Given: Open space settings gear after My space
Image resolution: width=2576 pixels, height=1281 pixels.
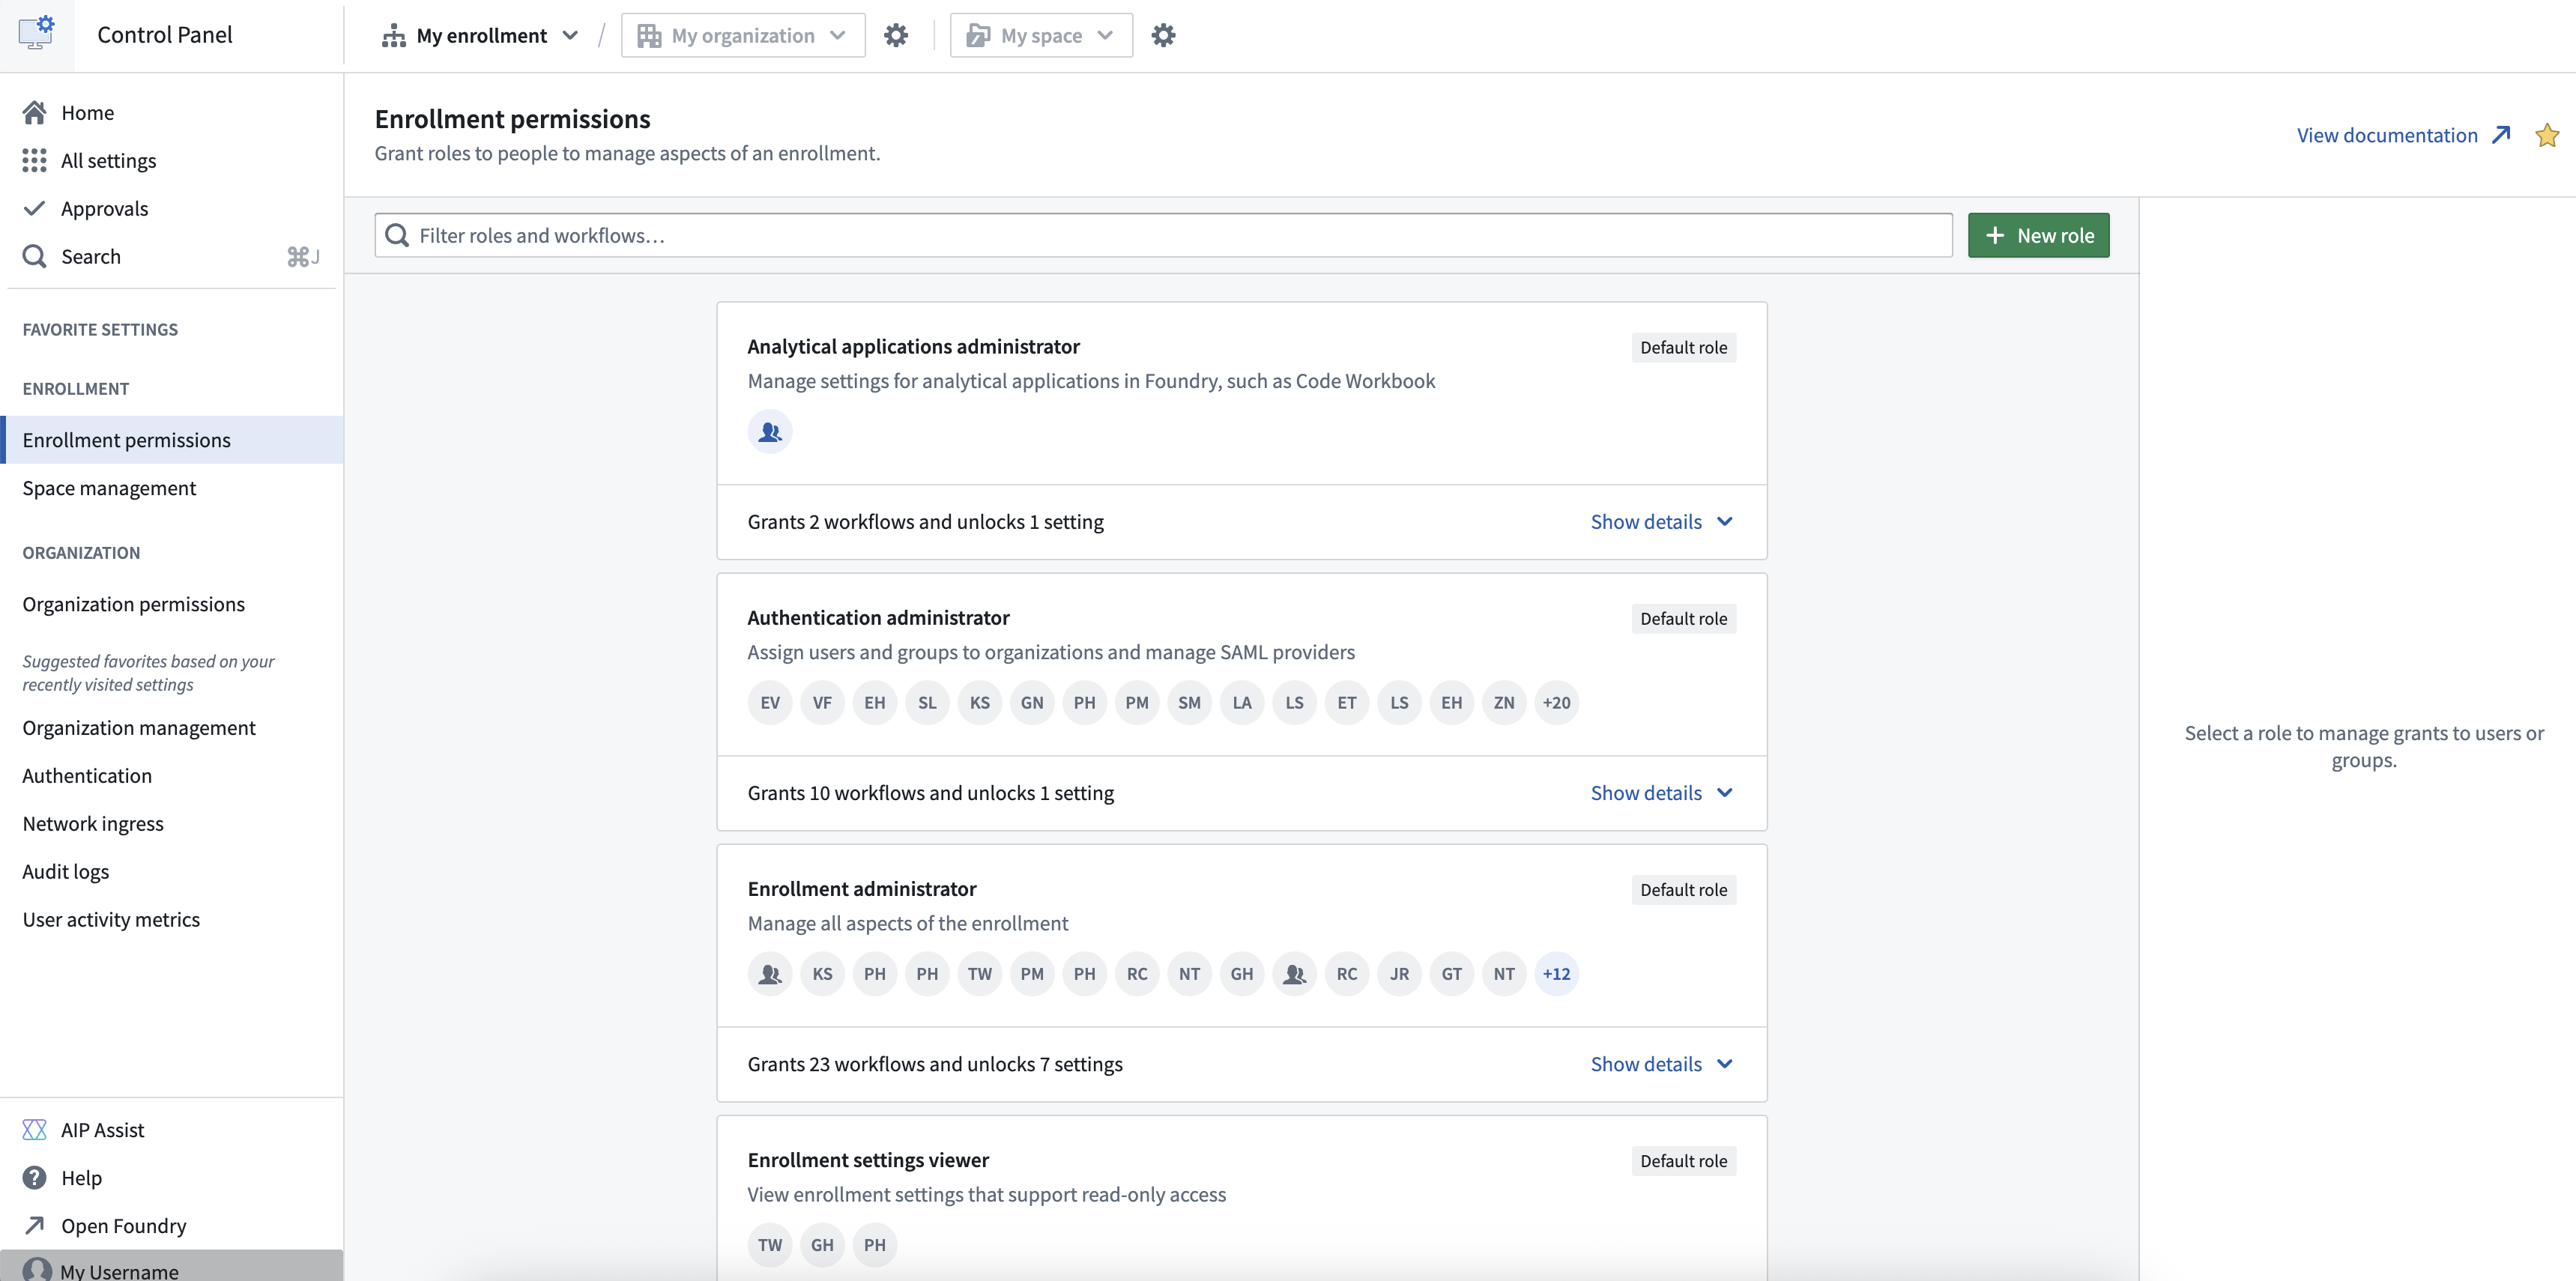Looking at the screenshot, I should coord(1163,36).
